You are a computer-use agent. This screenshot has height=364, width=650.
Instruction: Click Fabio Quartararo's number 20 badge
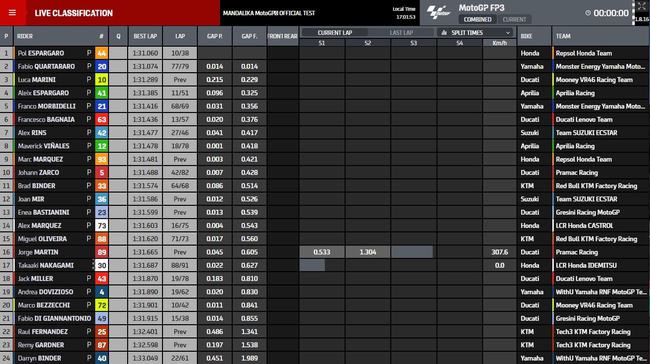pos(102,66)
